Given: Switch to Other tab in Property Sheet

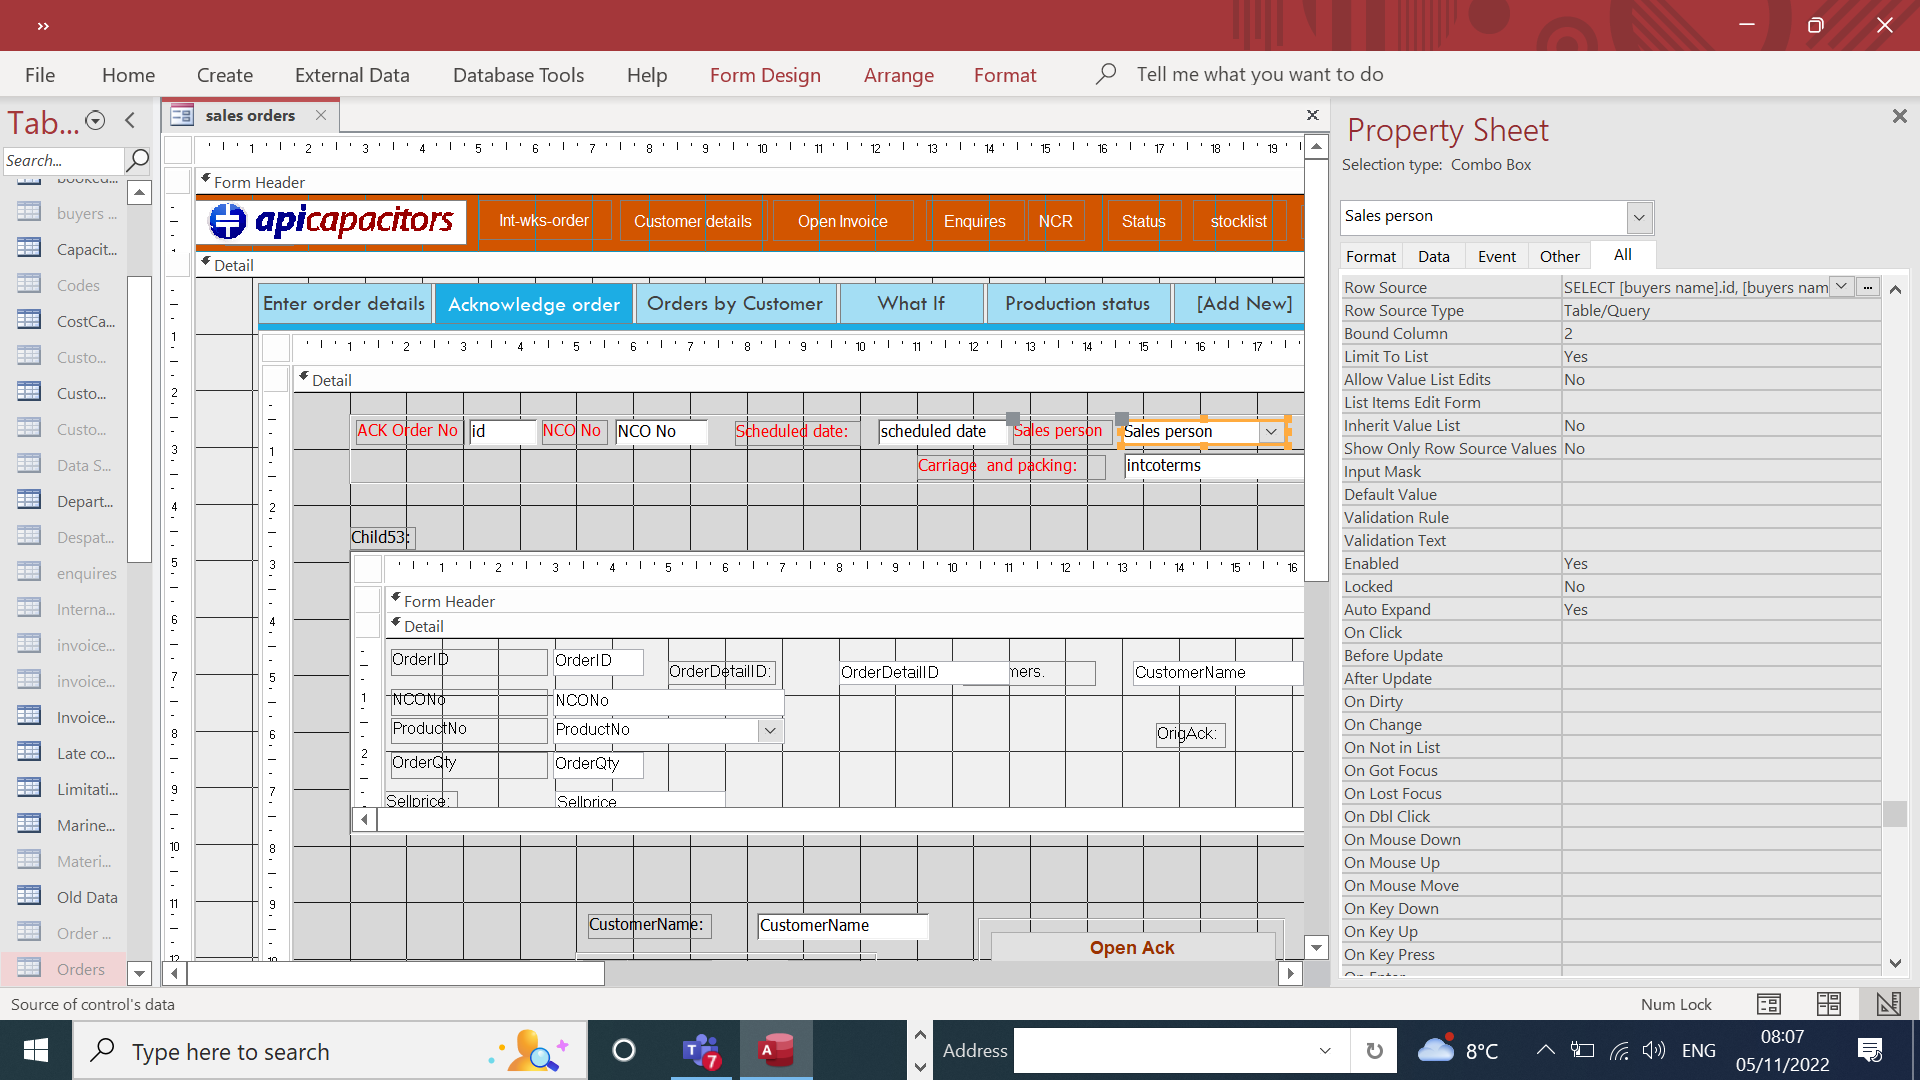Looking at the screenshot, I should pos(1559,257).
